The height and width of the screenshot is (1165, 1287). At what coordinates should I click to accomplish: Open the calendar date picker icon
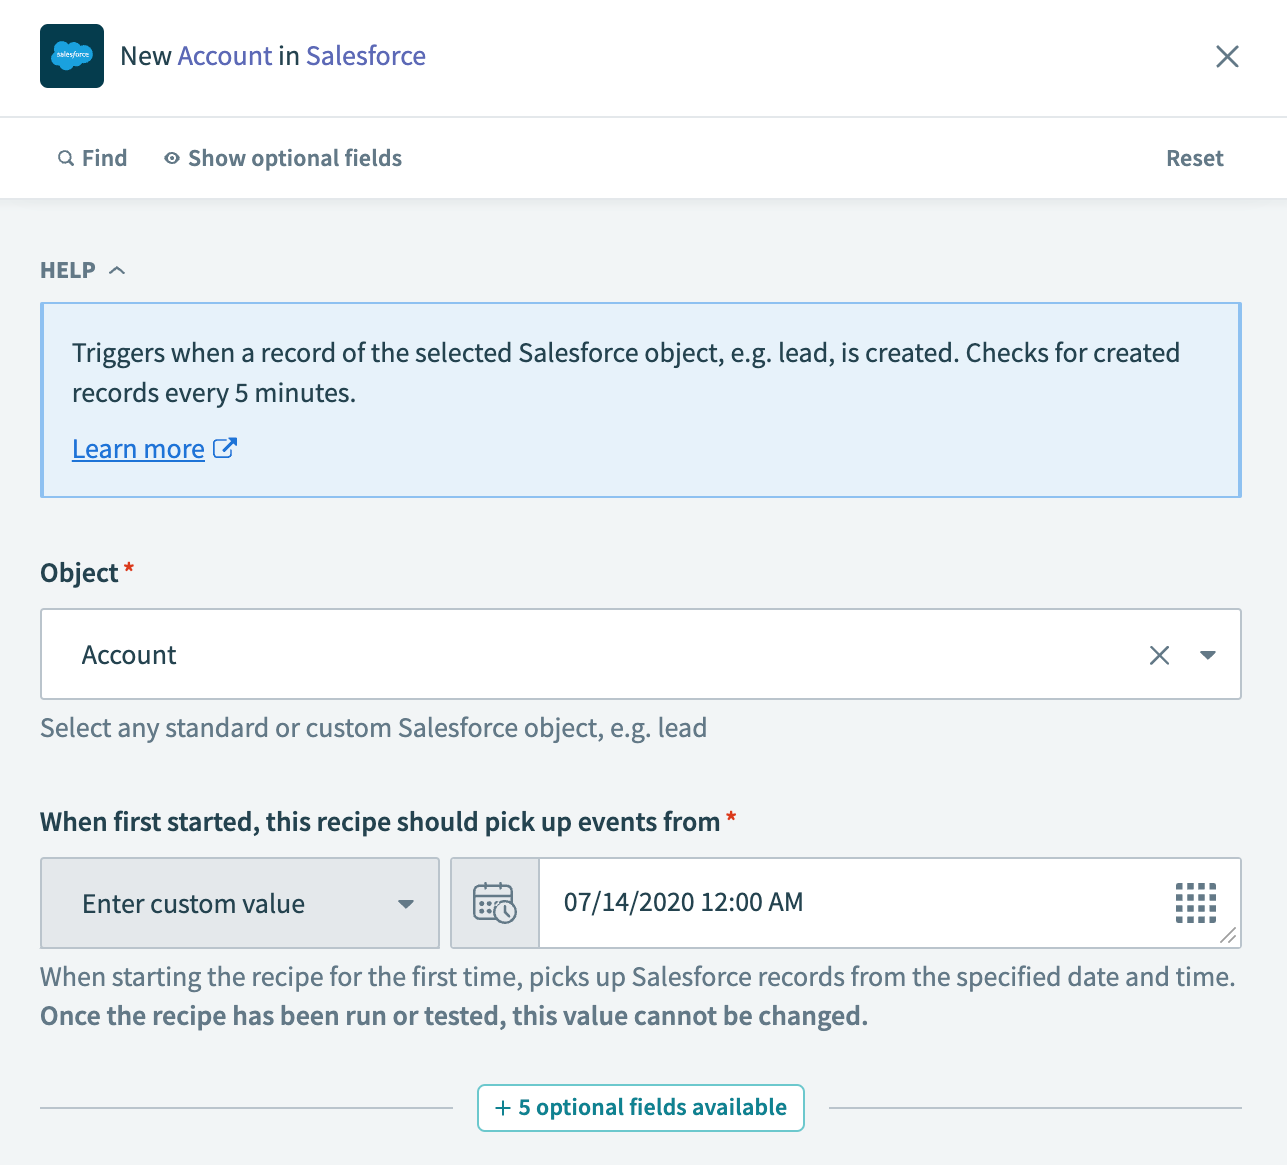tap(494, 903)
